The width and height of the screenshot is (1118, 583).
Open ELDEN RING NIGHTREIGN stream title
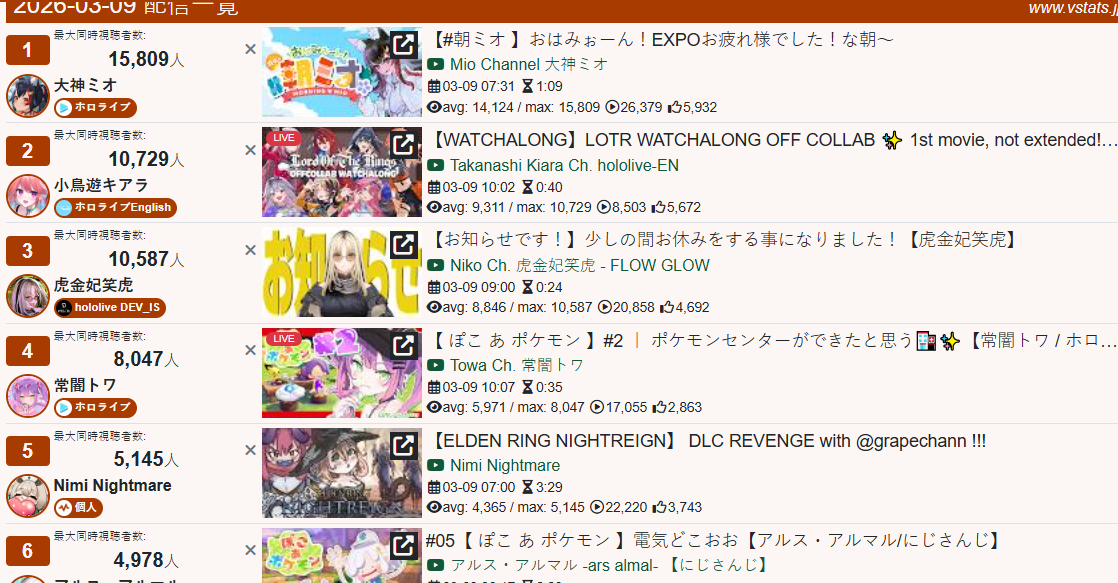[x=708, y=440]
